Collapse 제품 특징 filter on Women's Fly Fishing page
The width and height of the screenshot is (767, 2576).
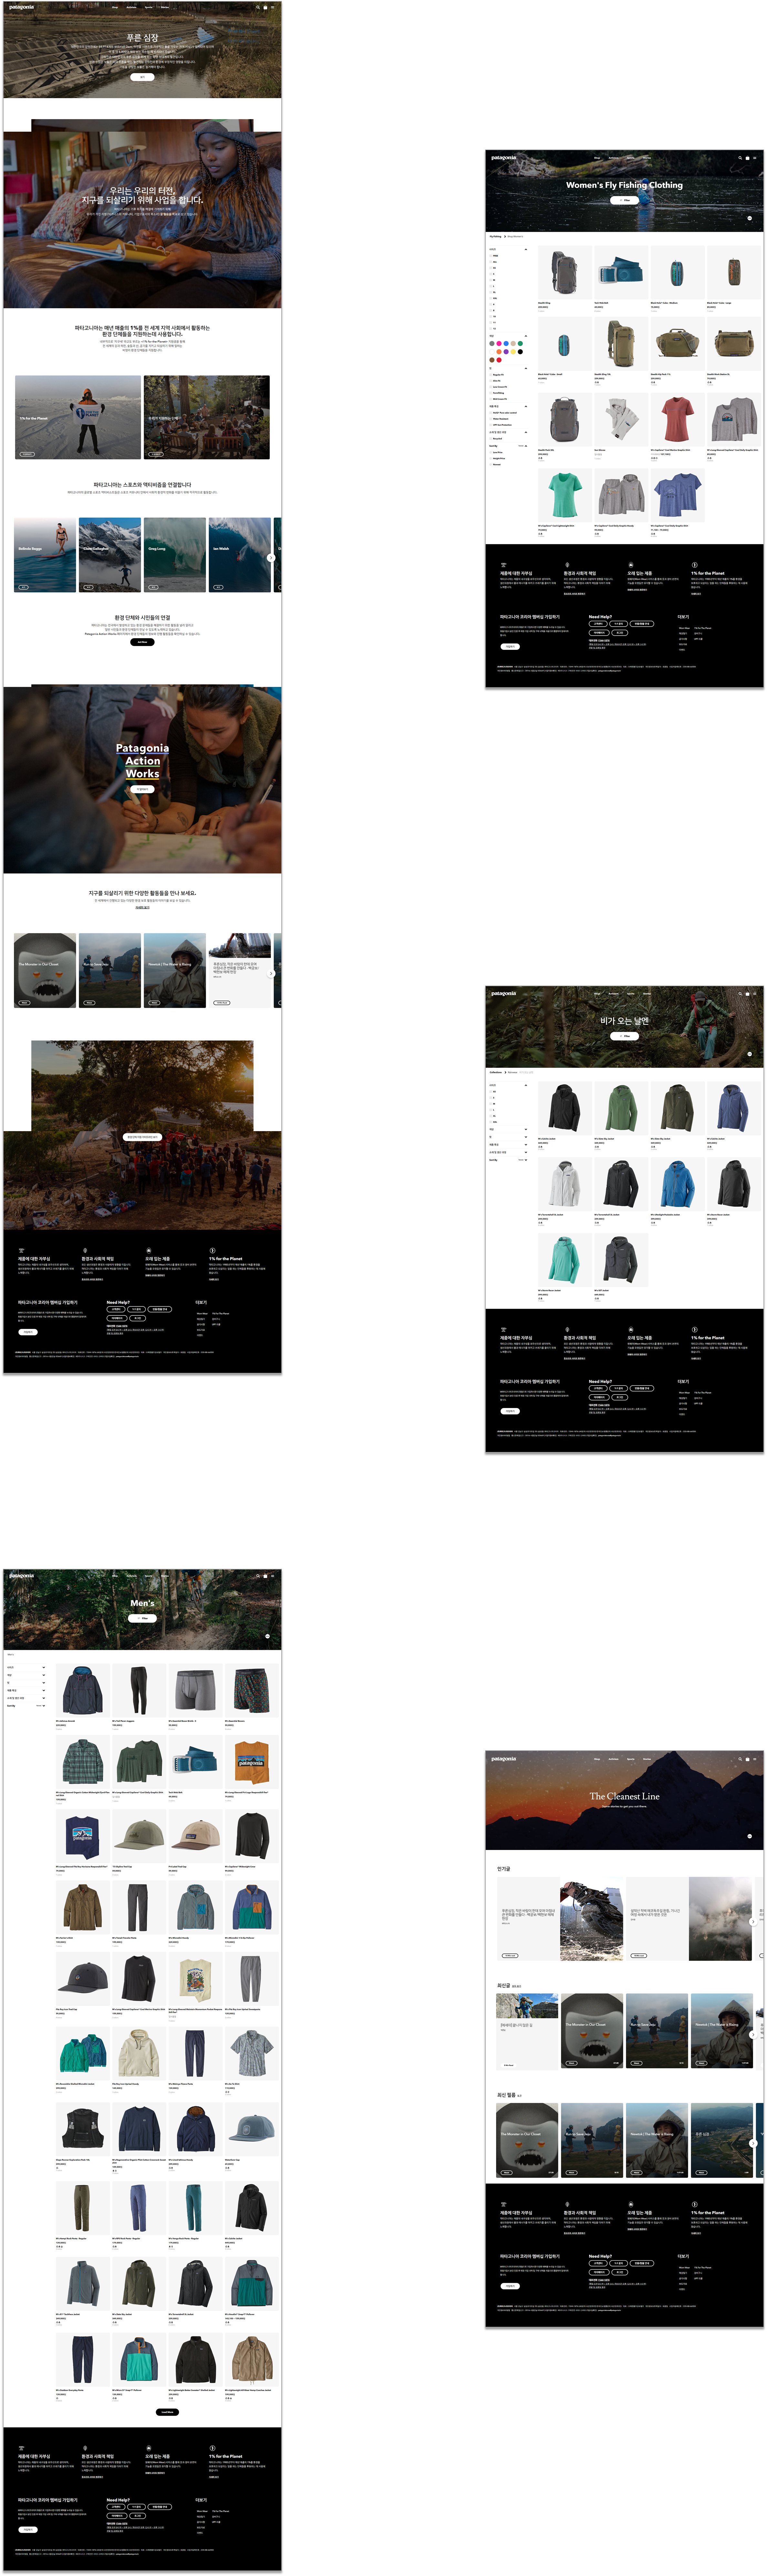(x=526, y=406)
